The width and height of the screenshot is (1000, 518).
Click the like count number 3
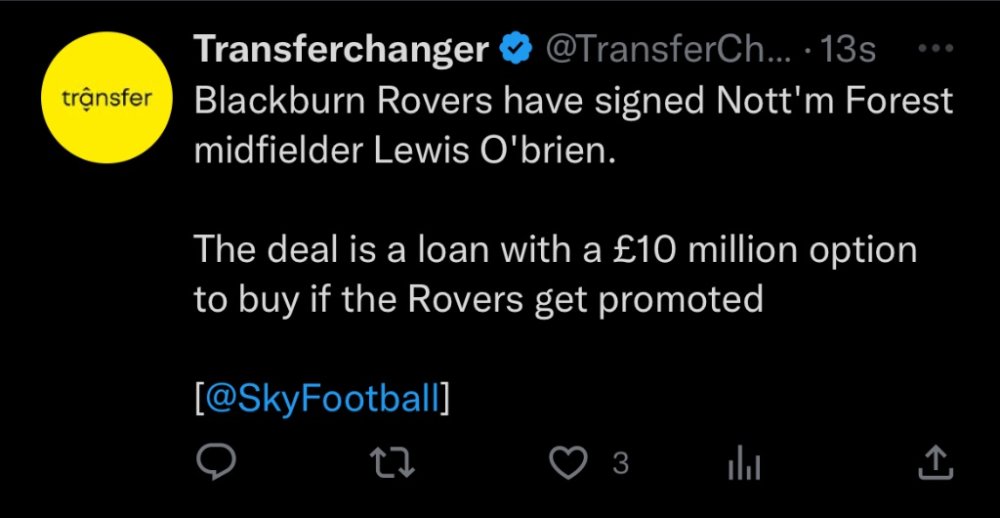(x=620, y=463)
